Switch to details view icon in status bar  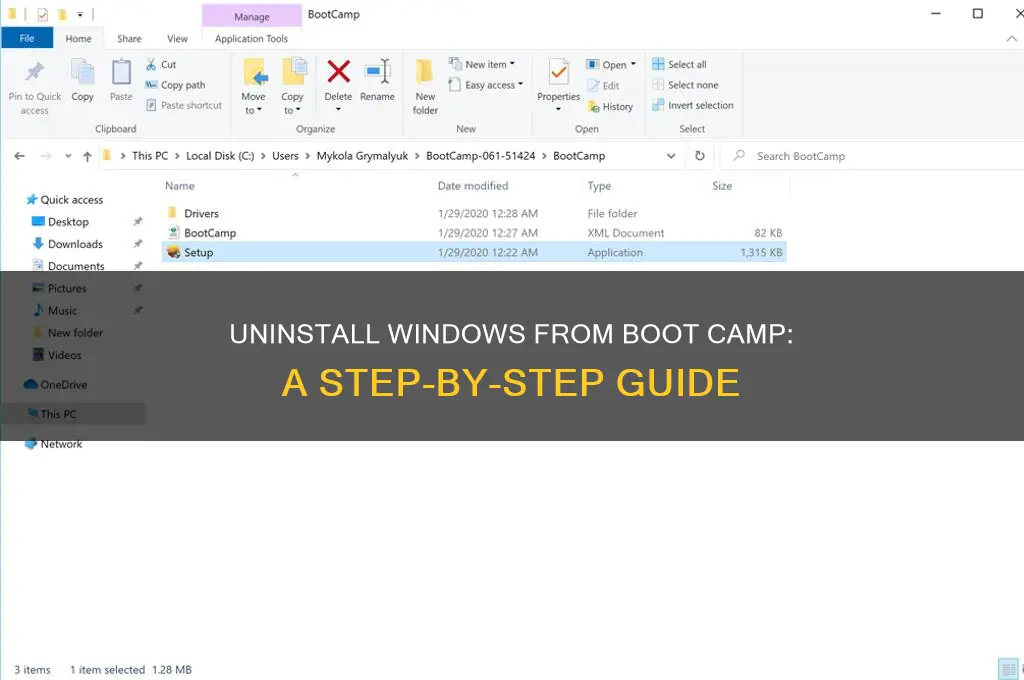point(1008,670)
